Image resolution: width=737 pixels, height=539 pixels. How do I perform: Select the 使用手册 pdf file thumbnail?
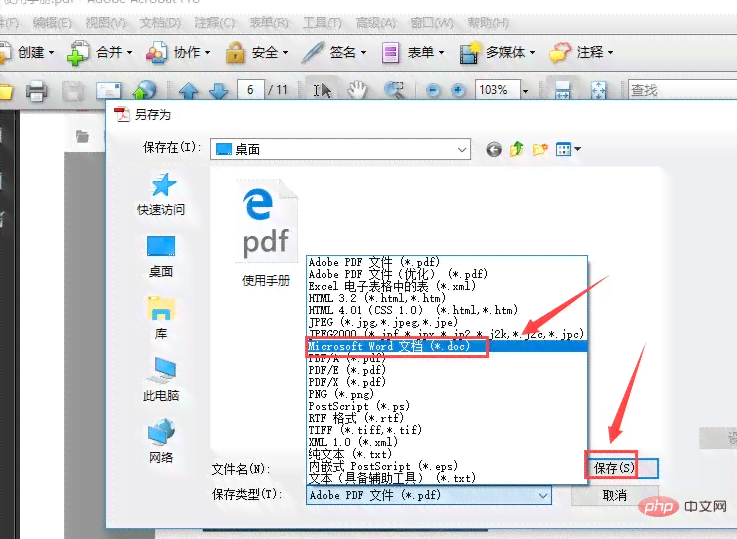pyautogui.click(x=266, y=233)
